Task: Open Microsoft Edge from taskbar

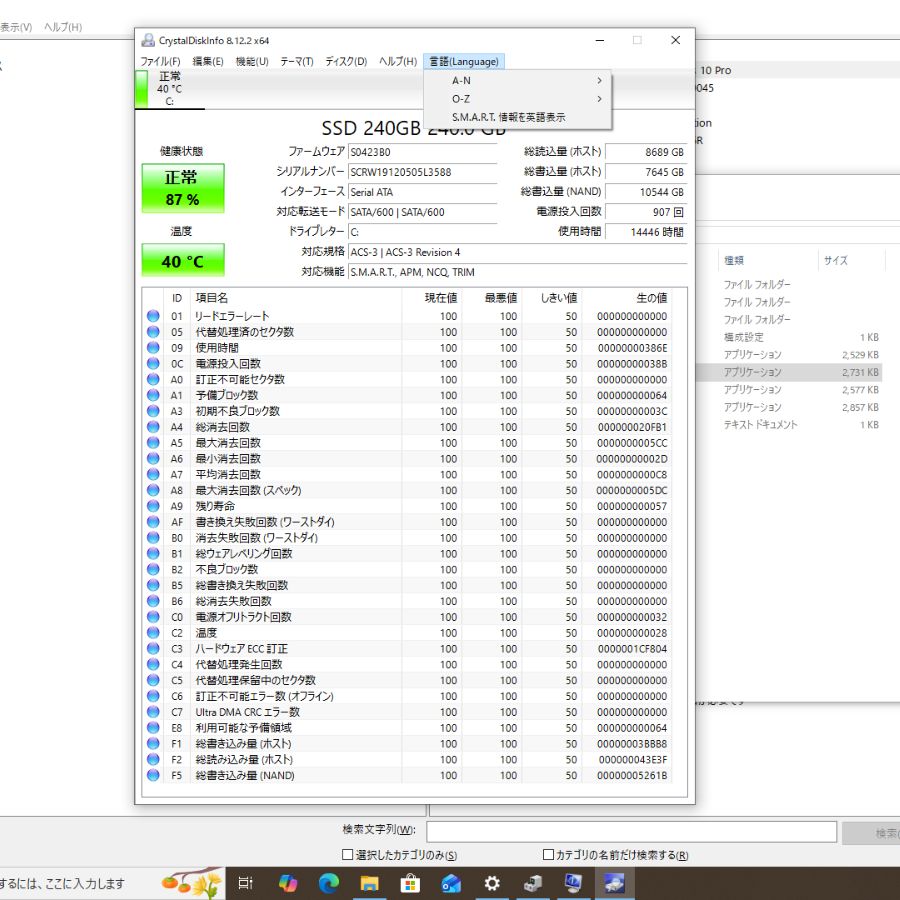Action: pyautogui.click(x=329, y=883)
